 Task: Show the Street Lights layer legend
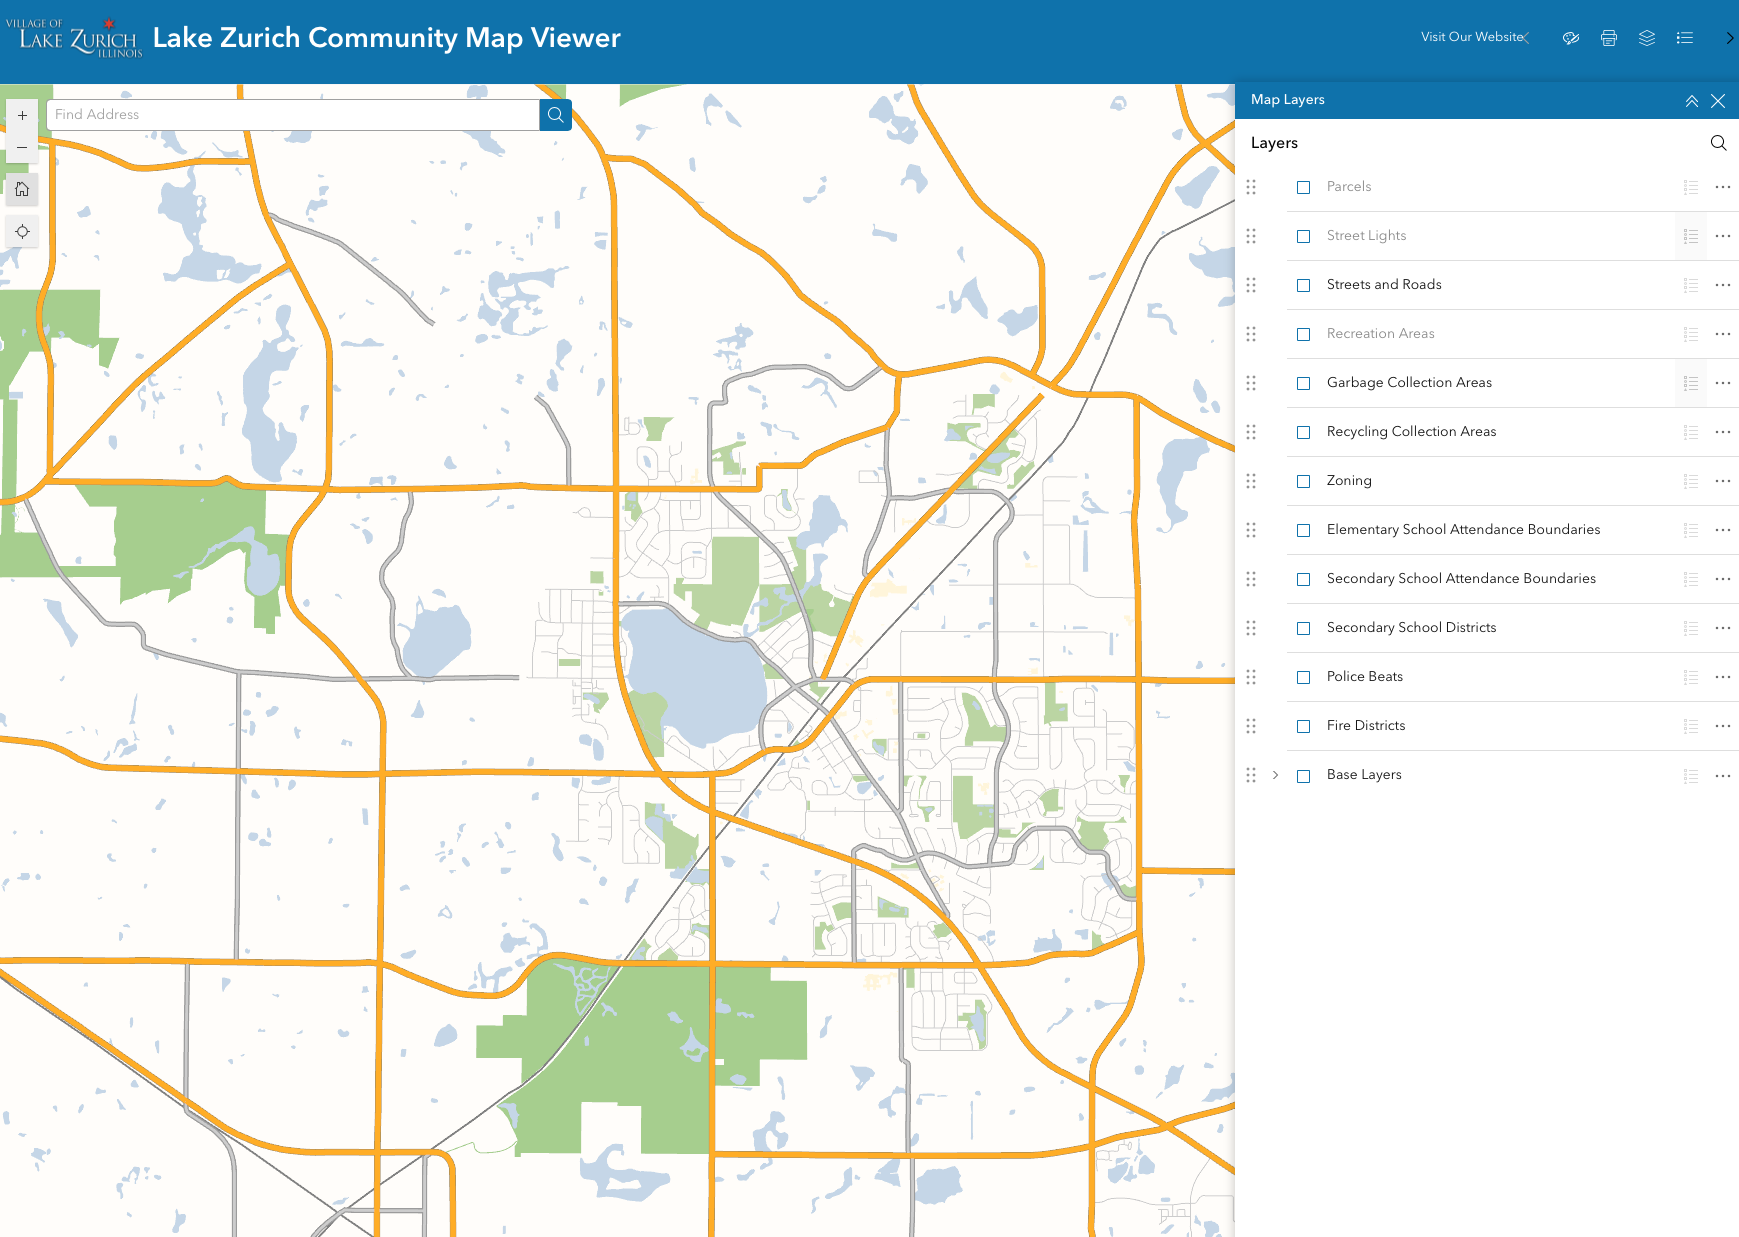pos(1691,236)
